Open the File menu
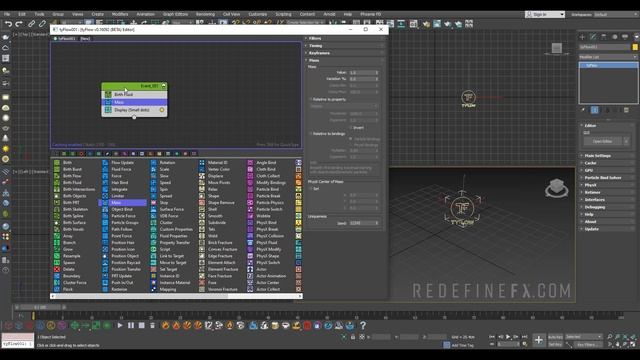The height and width of the screenshot is (360, 640). tap(7, 14)
